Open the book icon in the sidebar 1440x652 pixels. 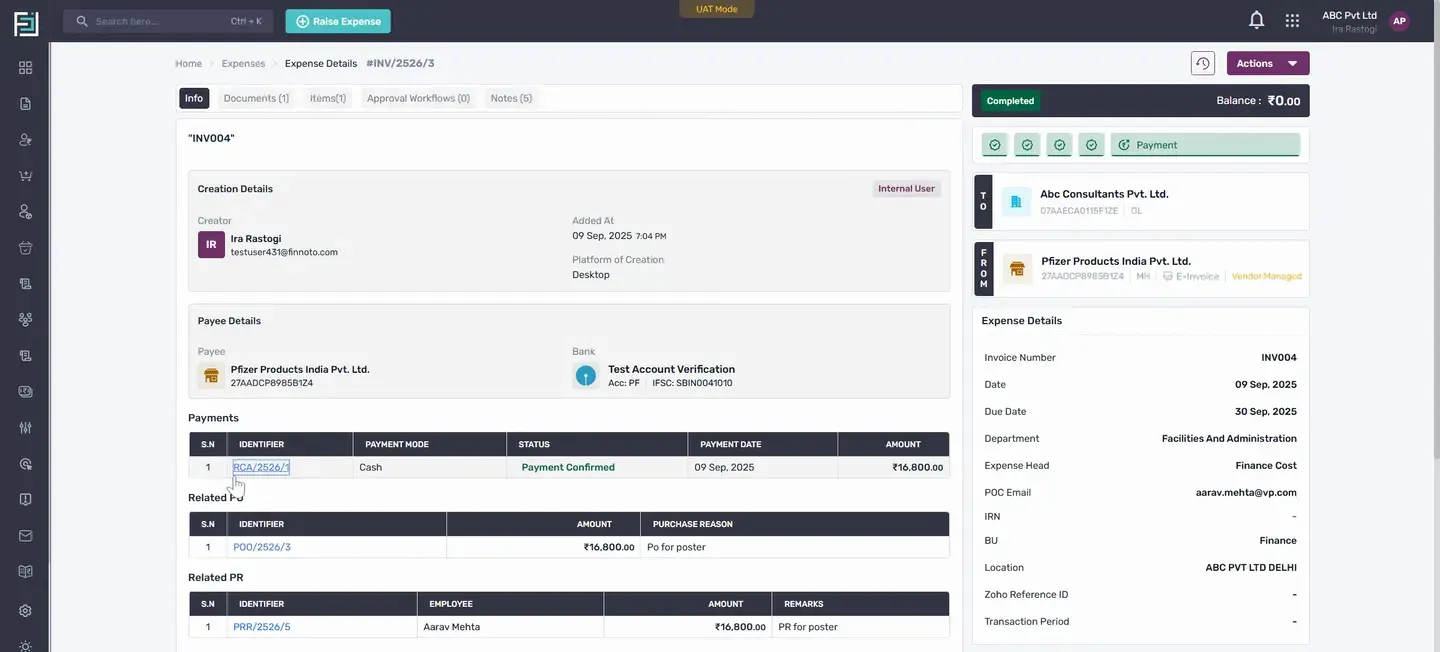click(x=26, y=572)
